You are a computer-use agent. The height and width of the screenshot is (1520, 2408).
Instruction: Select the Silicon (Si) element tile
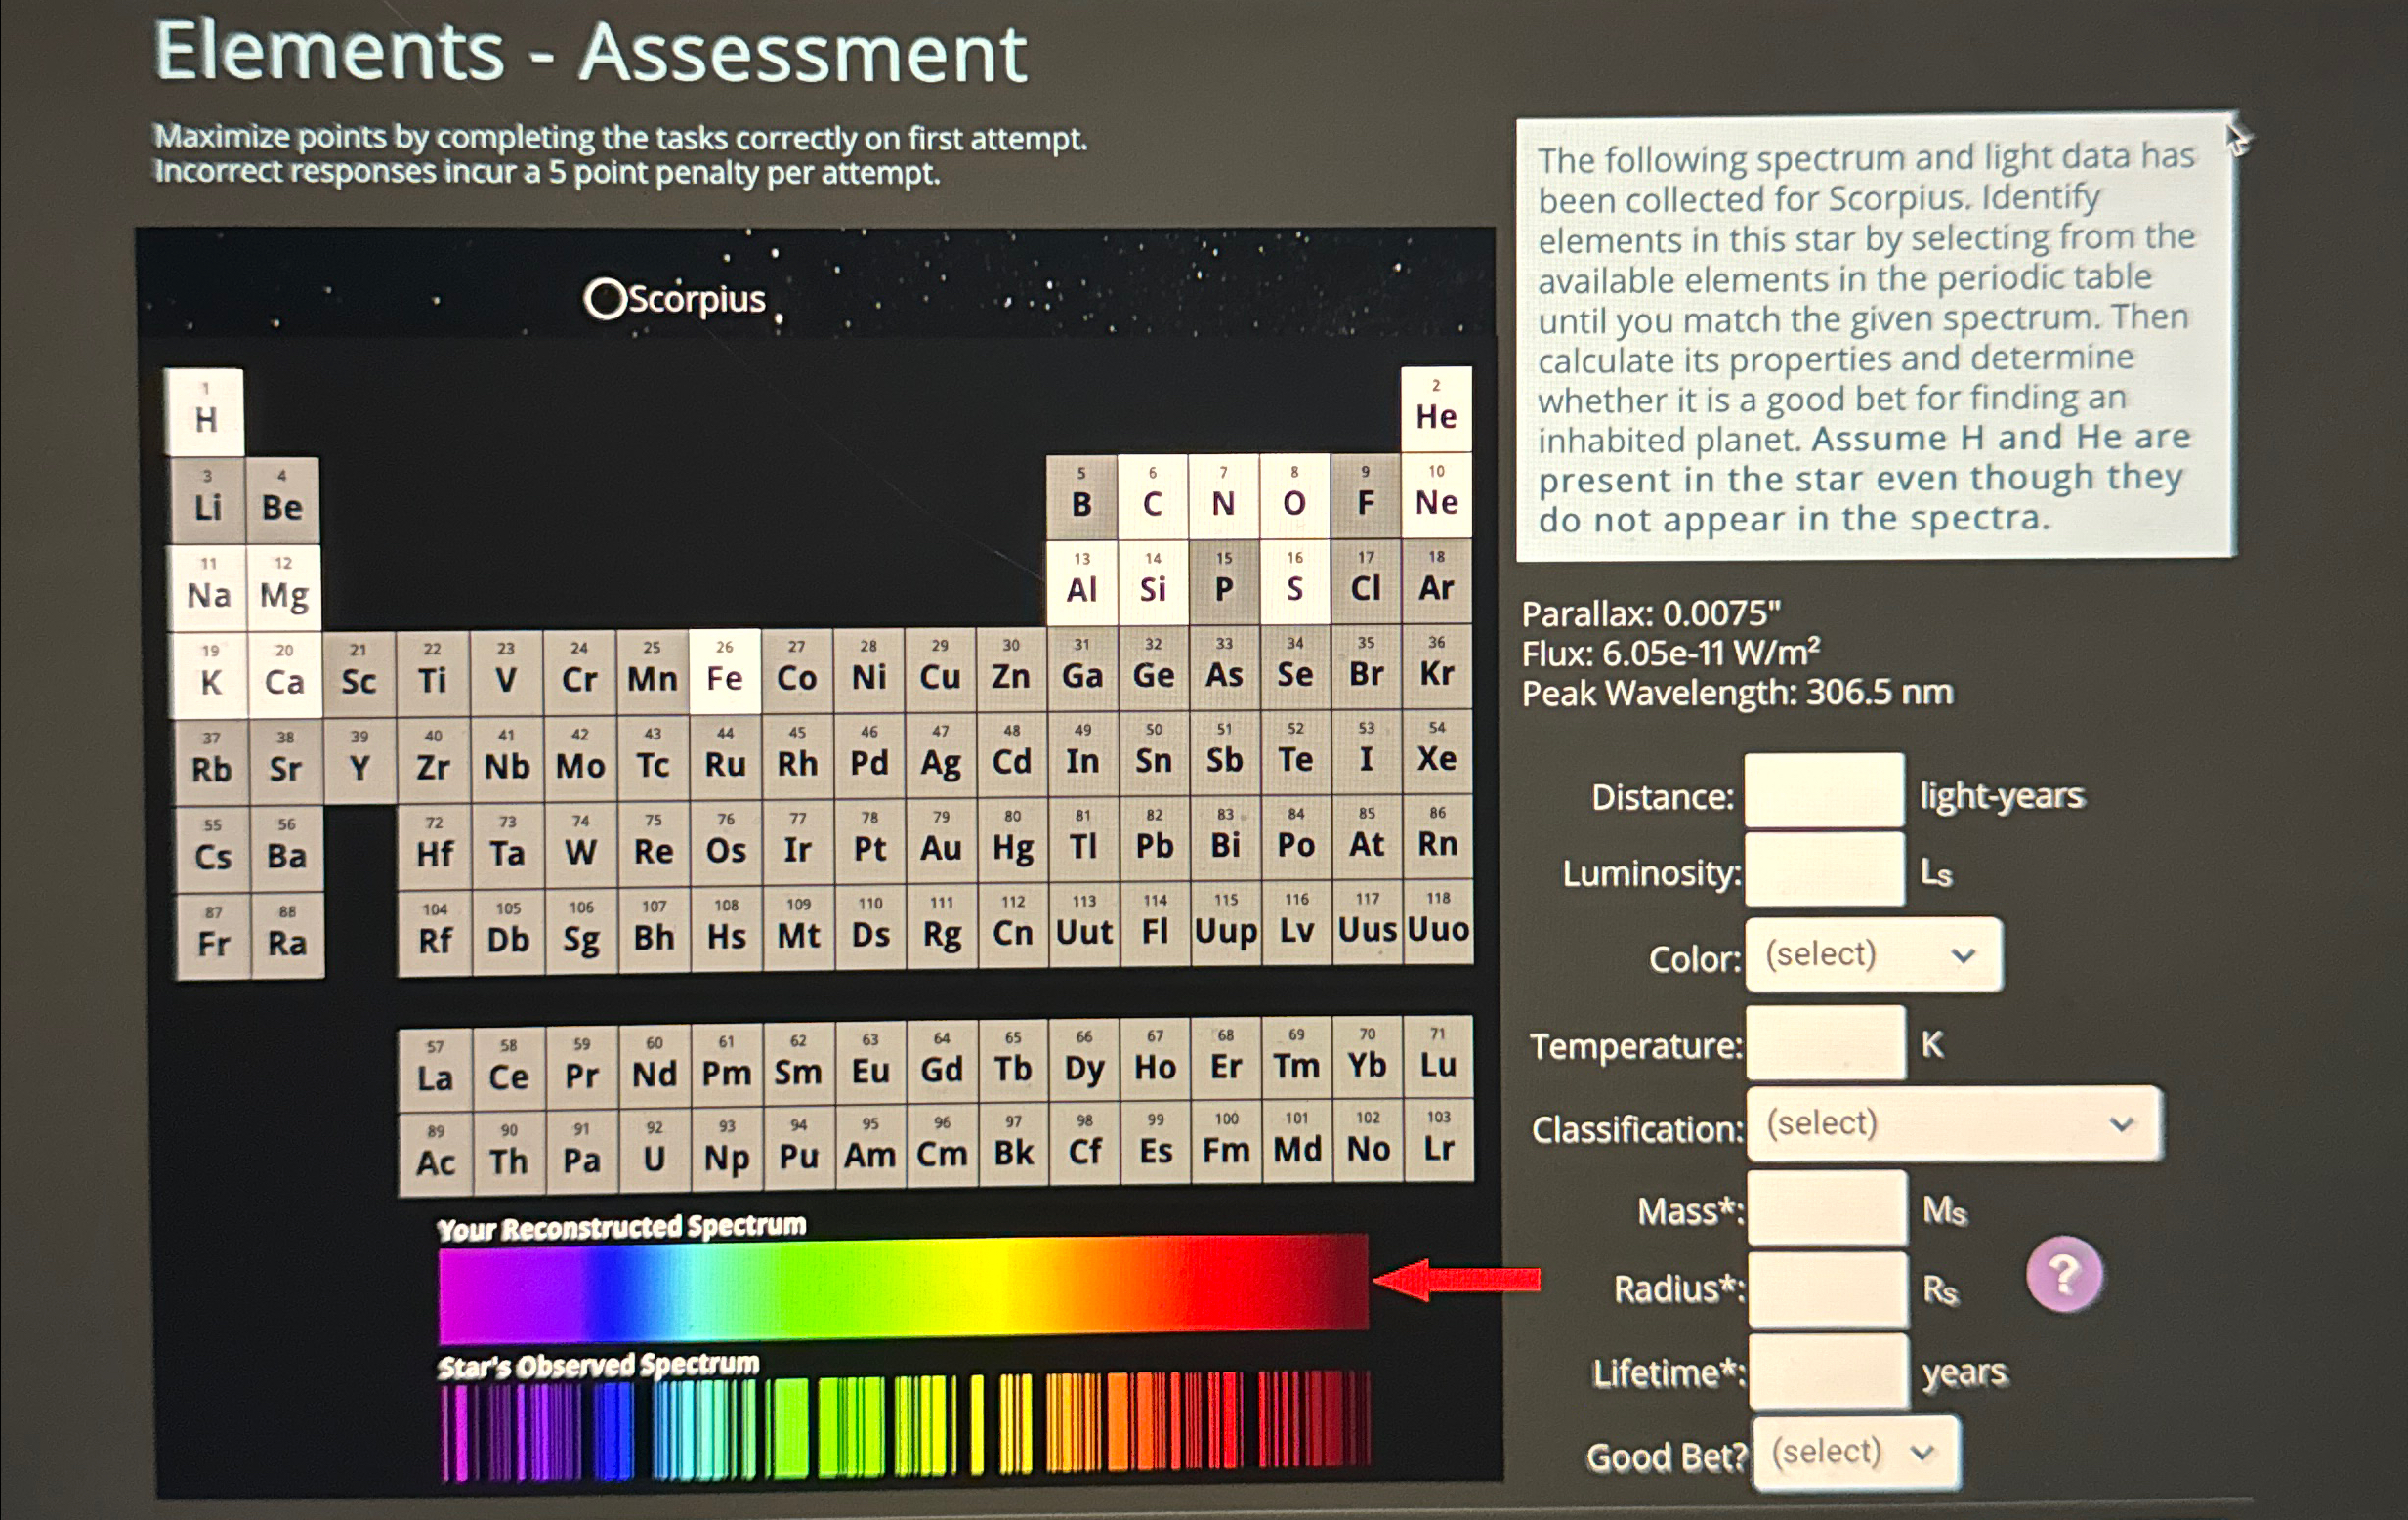[1152, 582]
